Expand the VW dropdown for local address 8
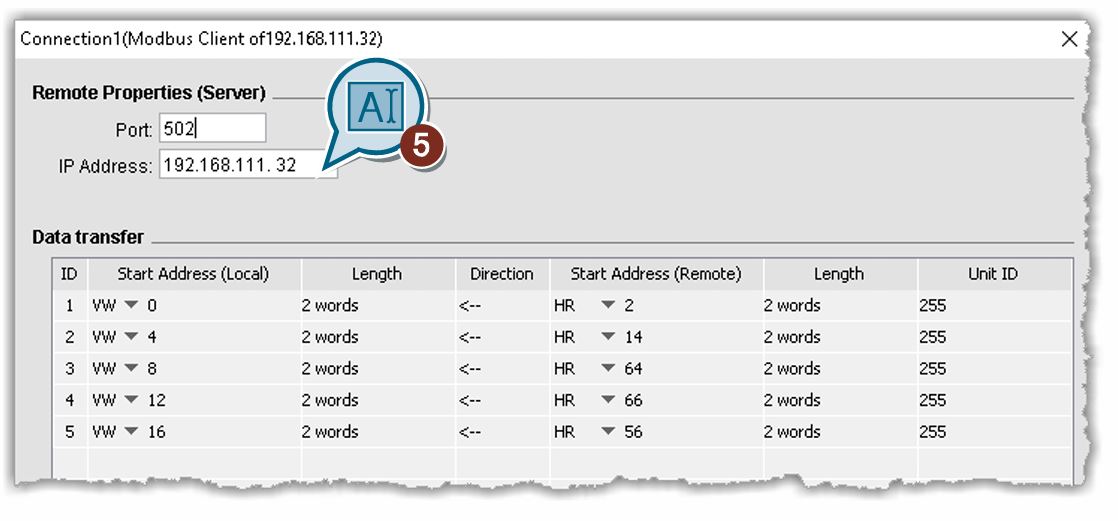 click(x=131, y=369)
